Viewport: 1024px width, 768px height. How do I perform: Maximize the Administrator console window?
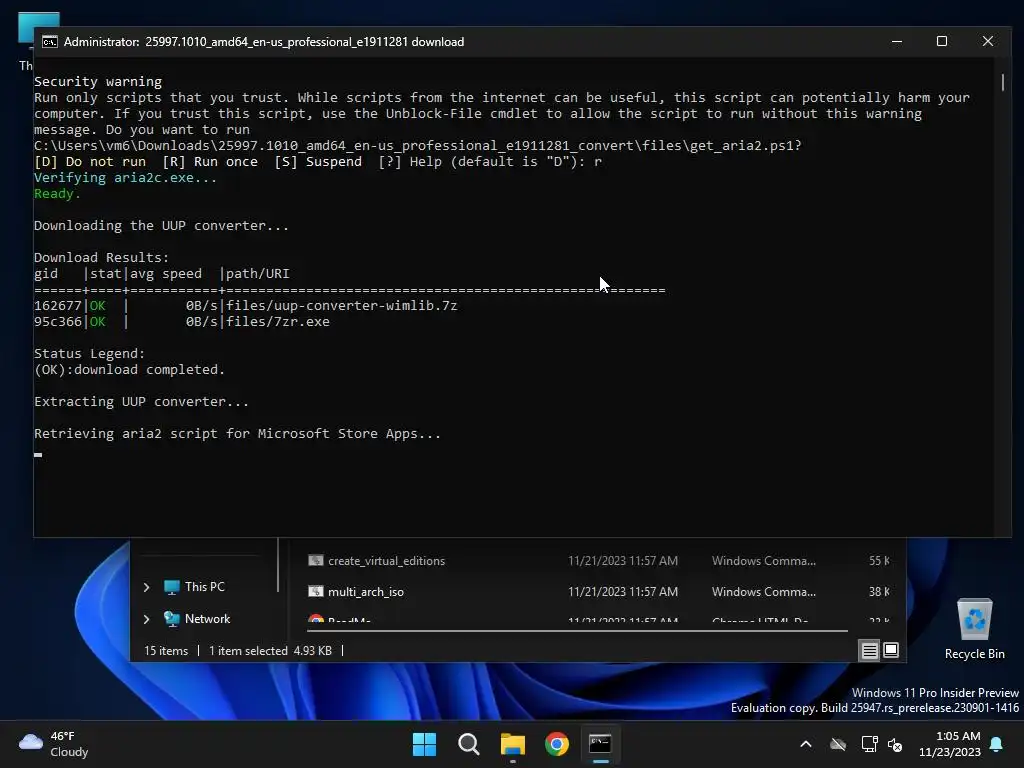(x=942, y=41)
